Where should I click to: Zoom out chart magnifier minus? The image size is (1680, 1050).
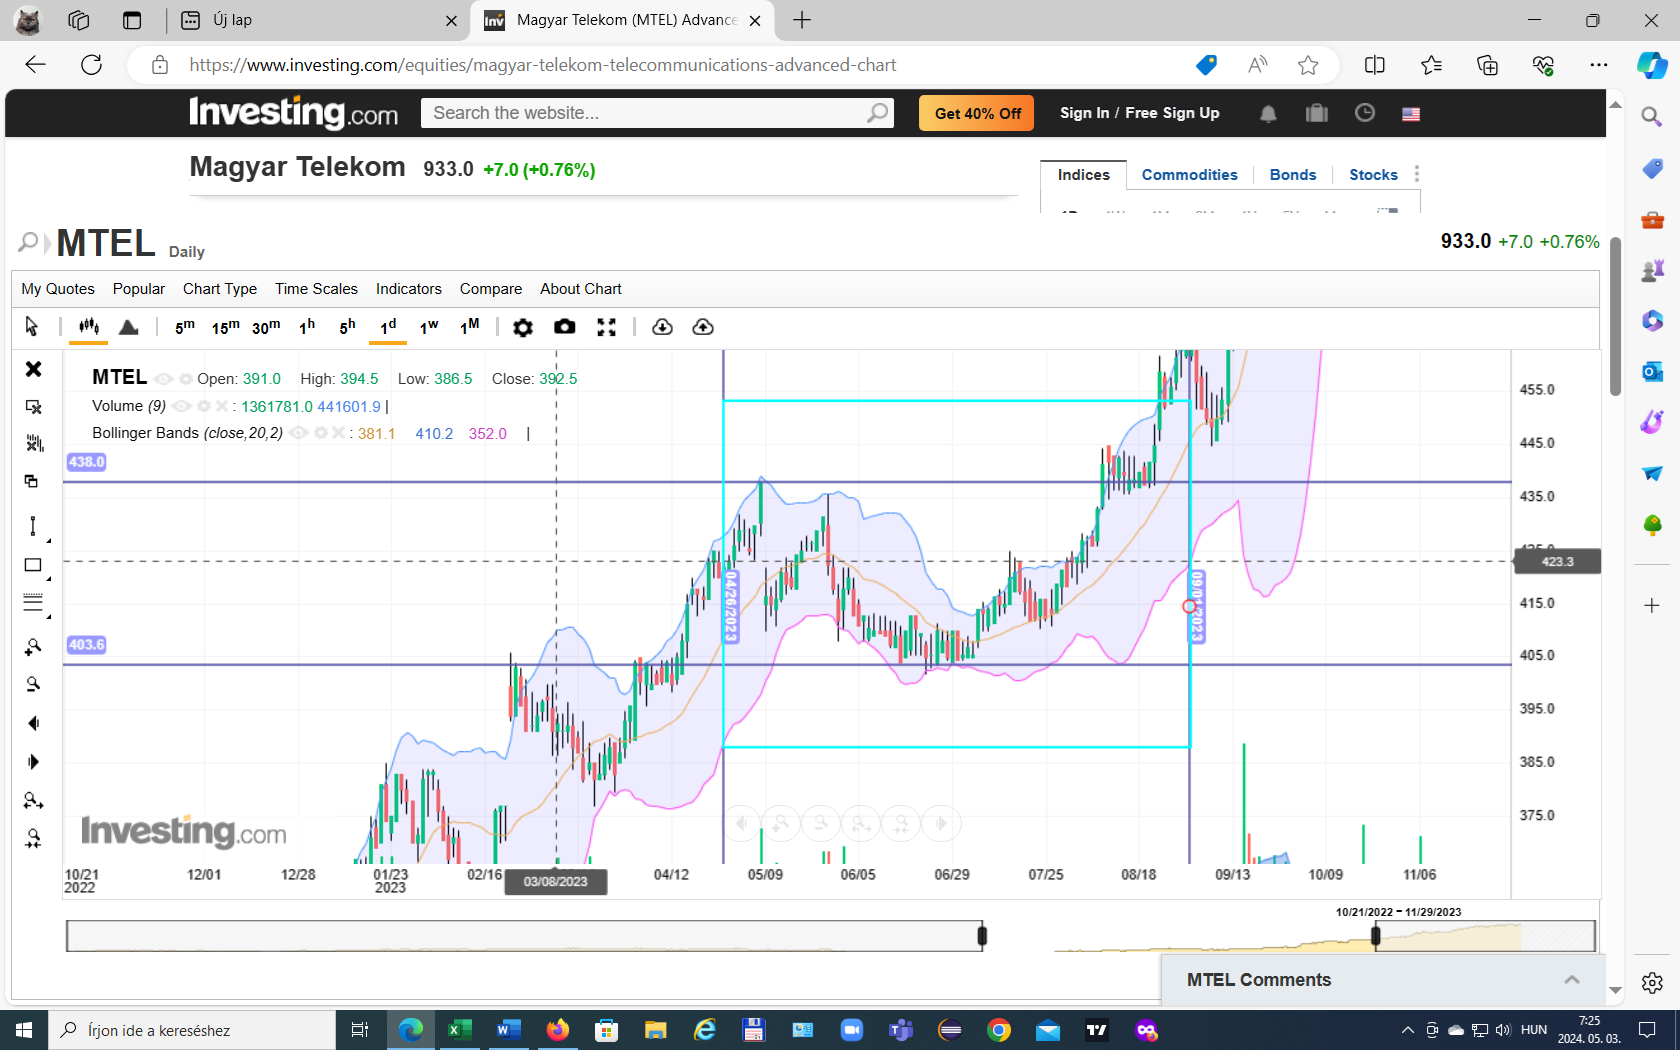point(33,685)
